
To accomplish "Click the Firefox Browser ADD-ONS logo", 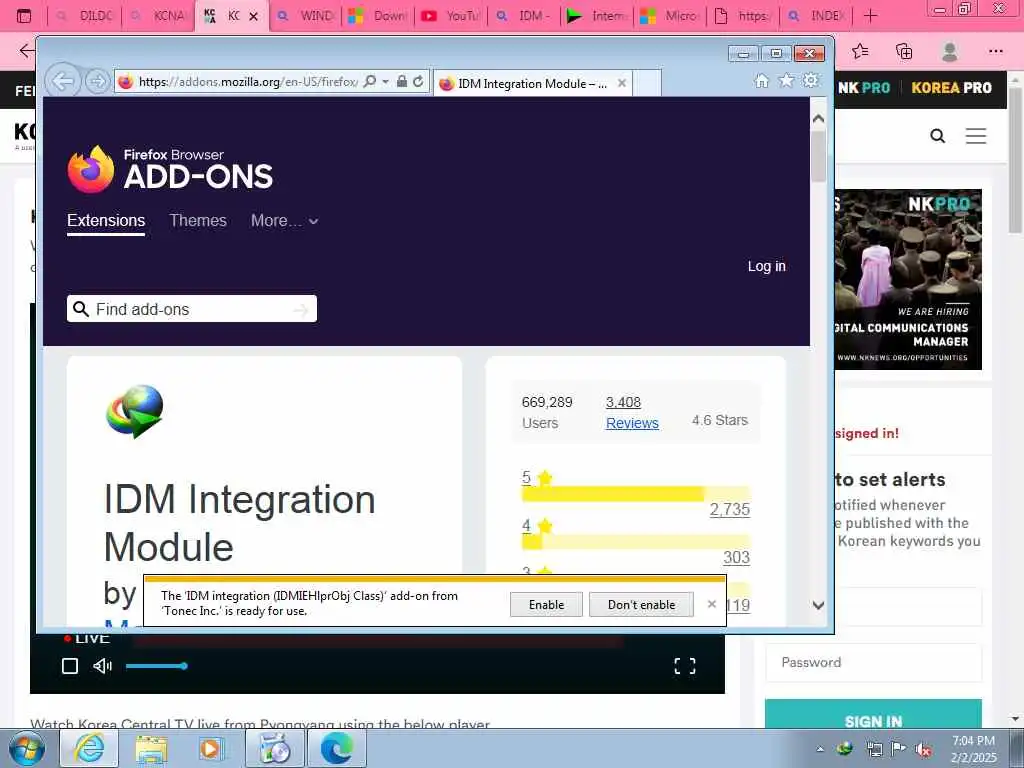I will pyautogui.click(x=170, y=169).
